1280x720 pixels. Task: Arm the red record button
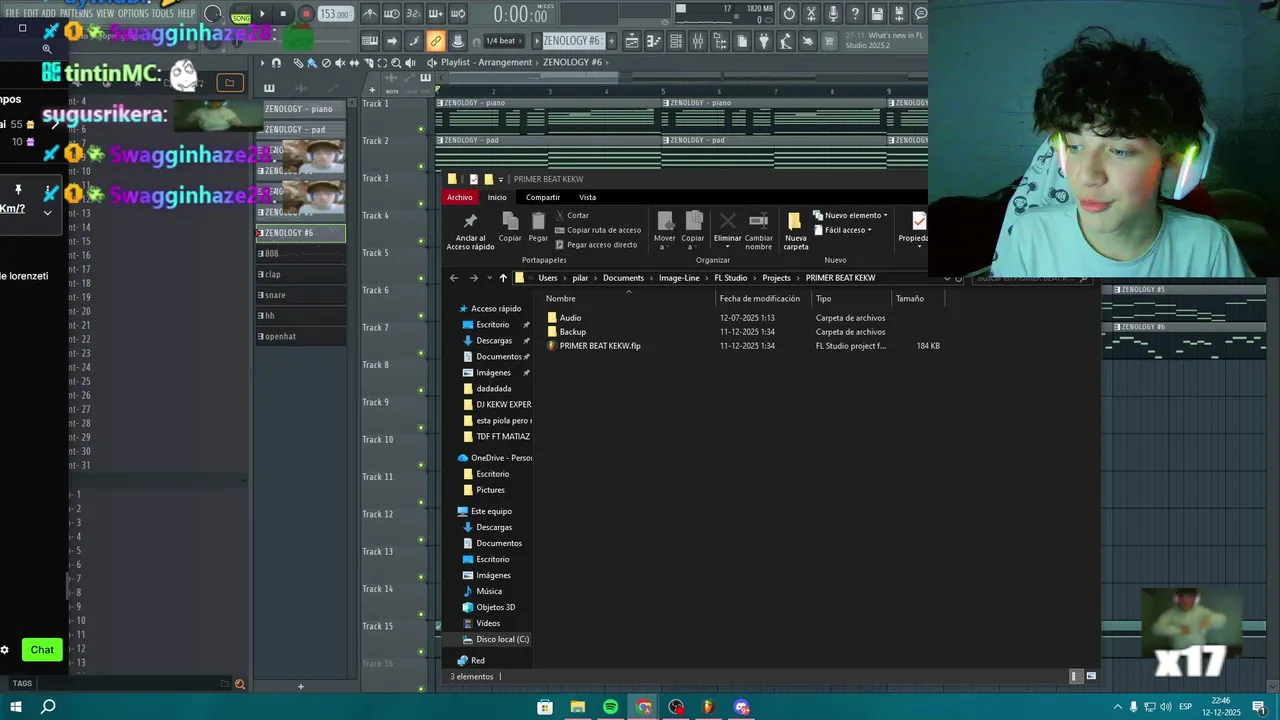[x=306, y=14]
